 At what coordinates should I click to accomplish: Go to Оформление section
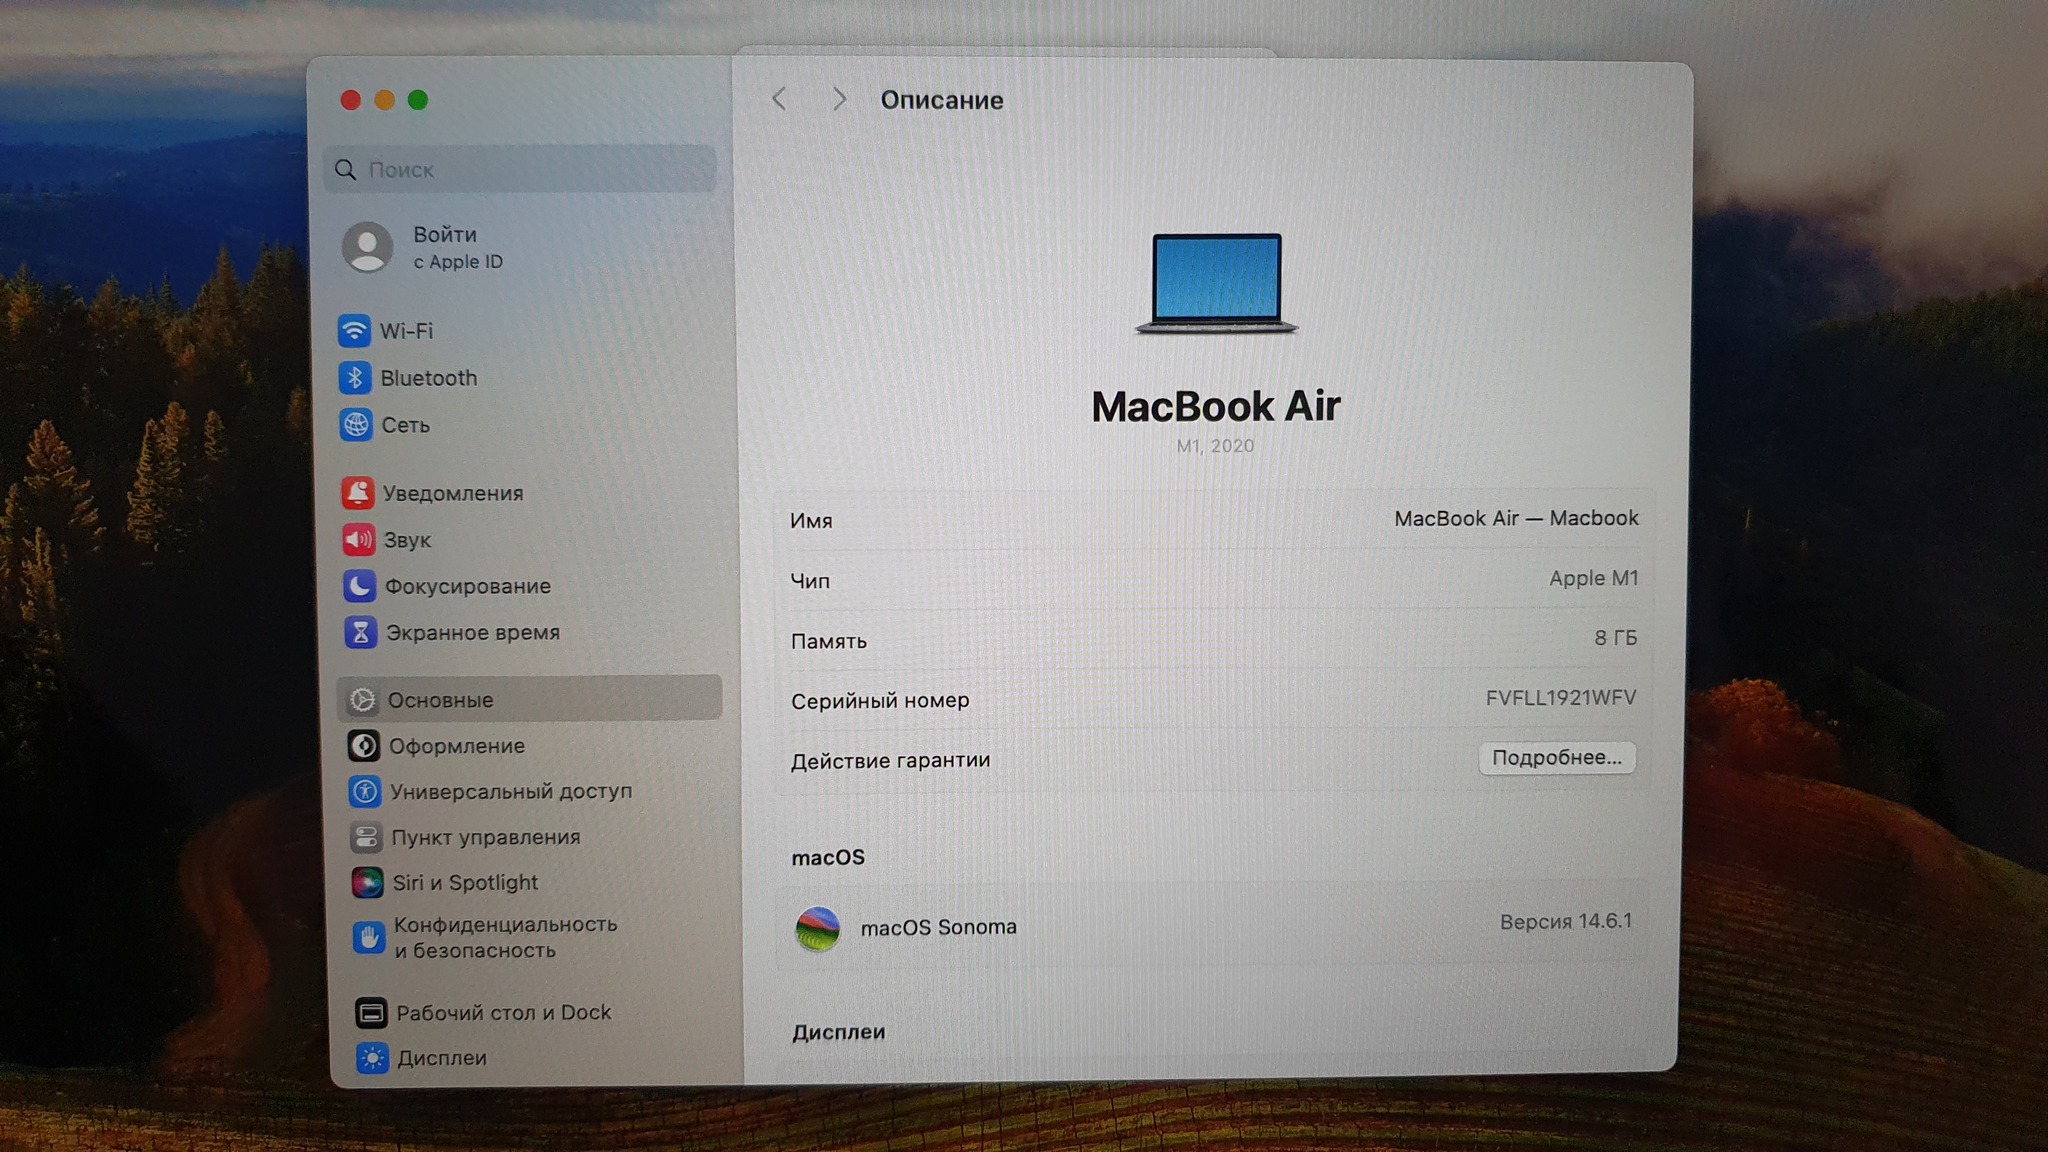coord(456,746)
